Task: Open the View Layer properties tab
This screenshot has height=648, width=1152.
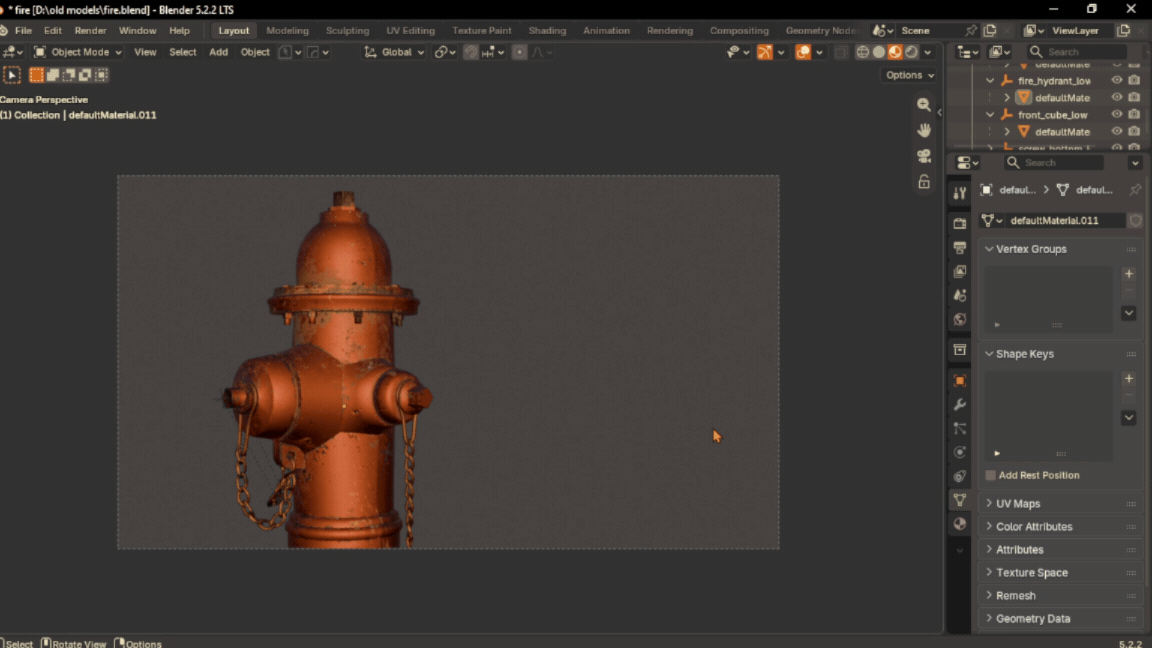Action: (960, 272)
